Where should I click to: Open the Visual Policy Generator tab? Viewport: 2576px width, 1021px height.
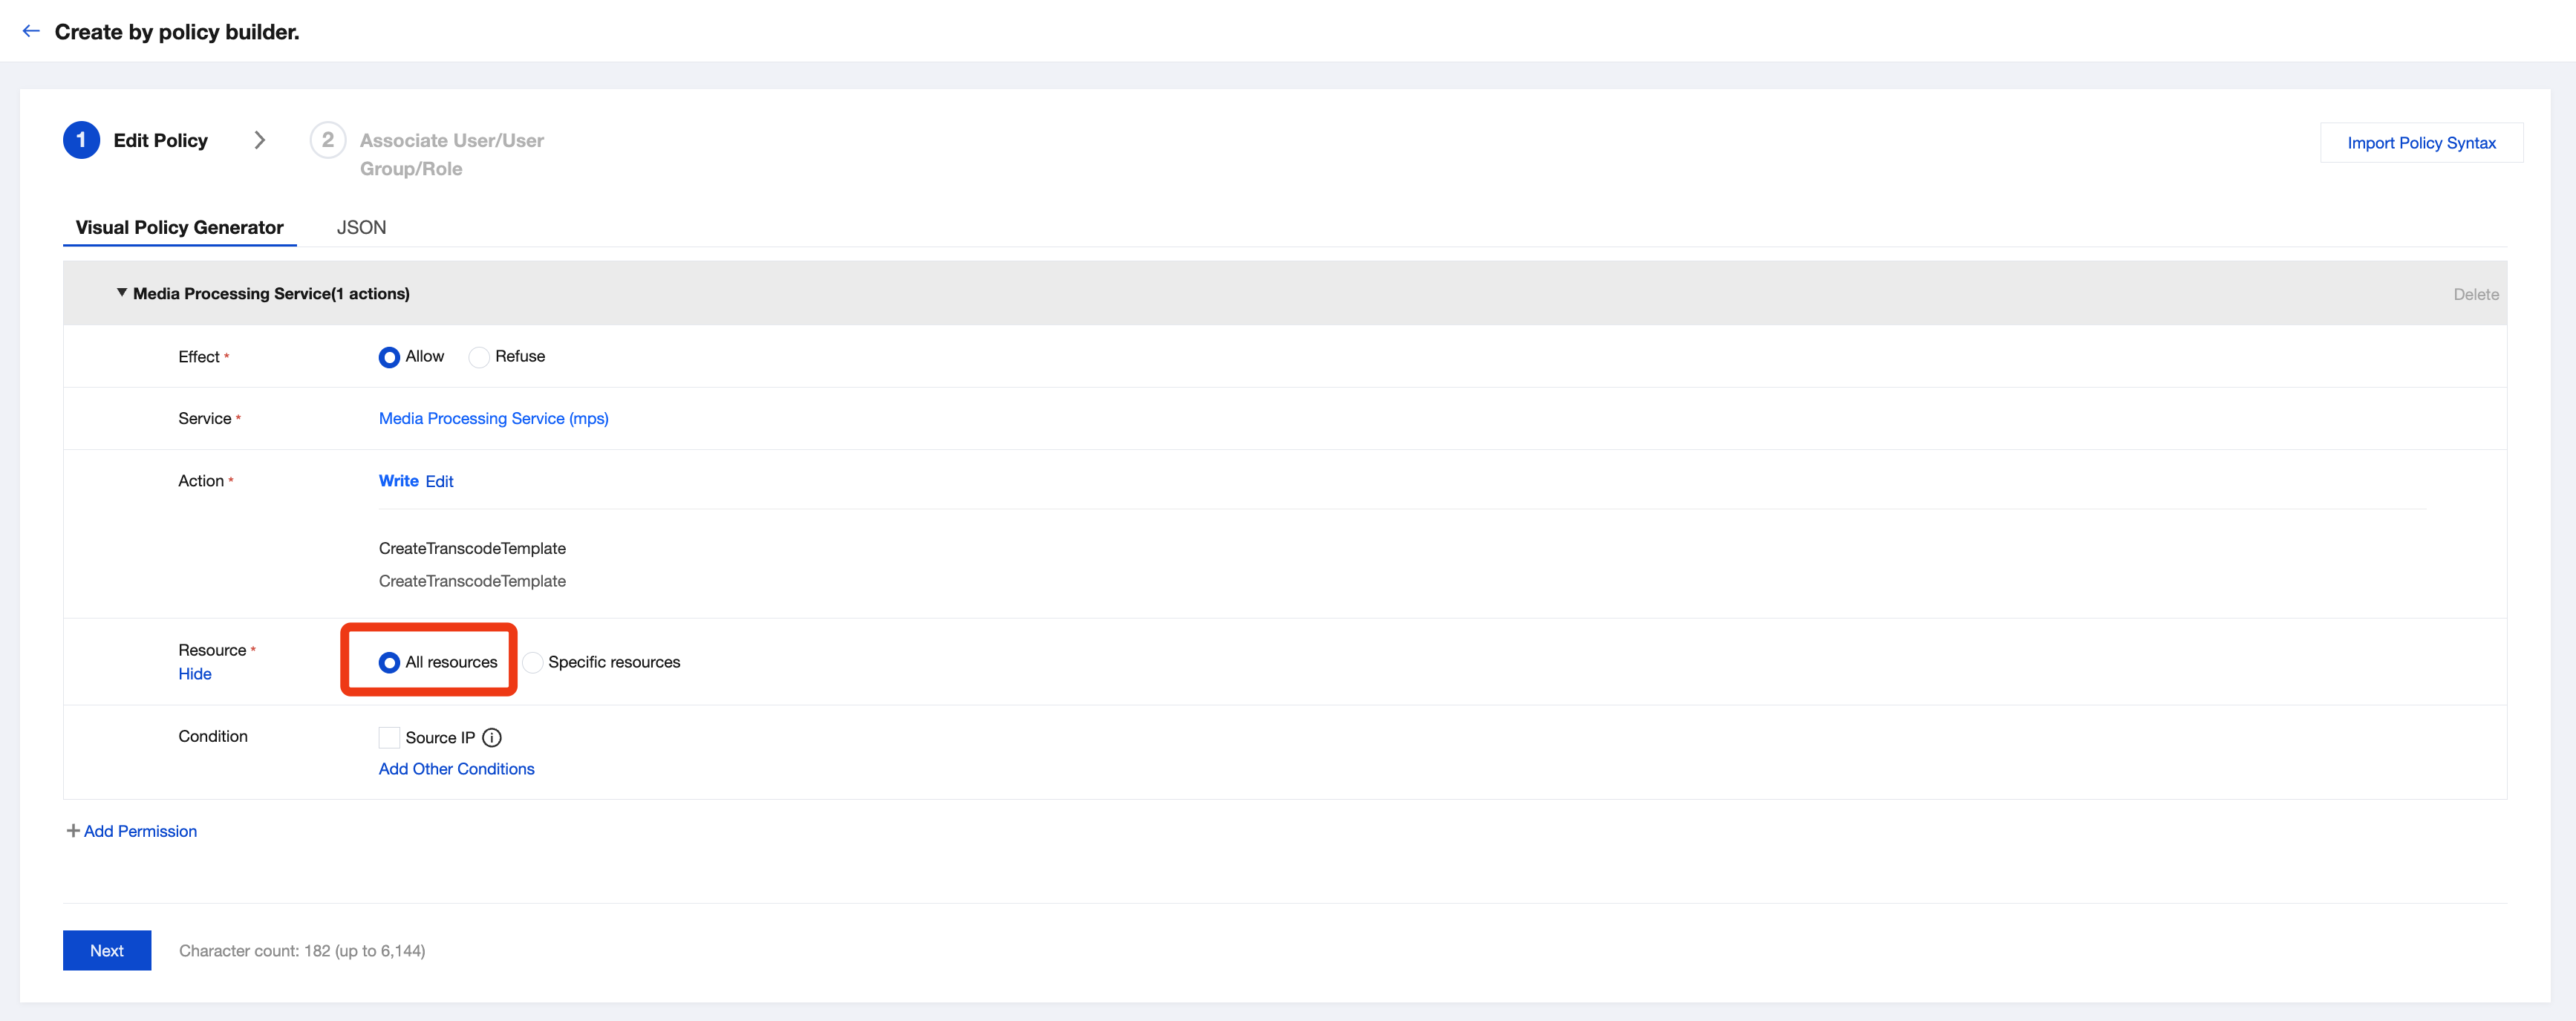(x=179, y=227)
